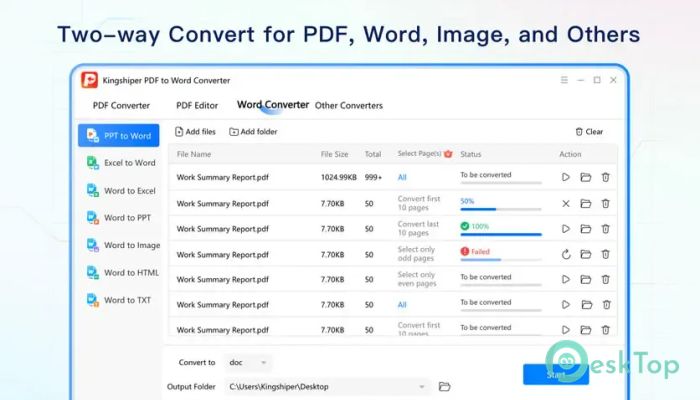Expand the Output Folder path dropdown
Image resolution: width=700 pixels, height=400 pixels.
(x=421, y=387)
